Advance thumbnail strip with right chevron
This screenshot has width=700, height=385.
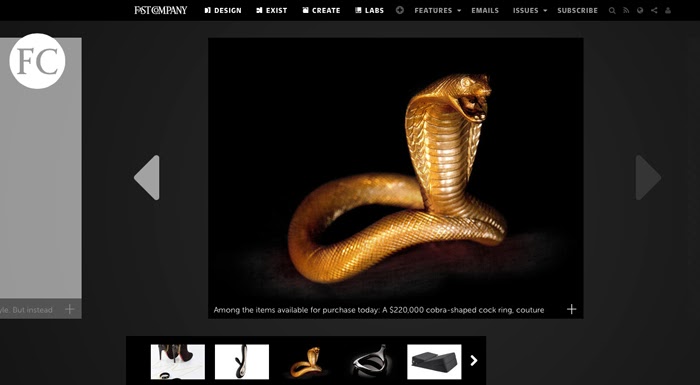(x=474, y=360)
